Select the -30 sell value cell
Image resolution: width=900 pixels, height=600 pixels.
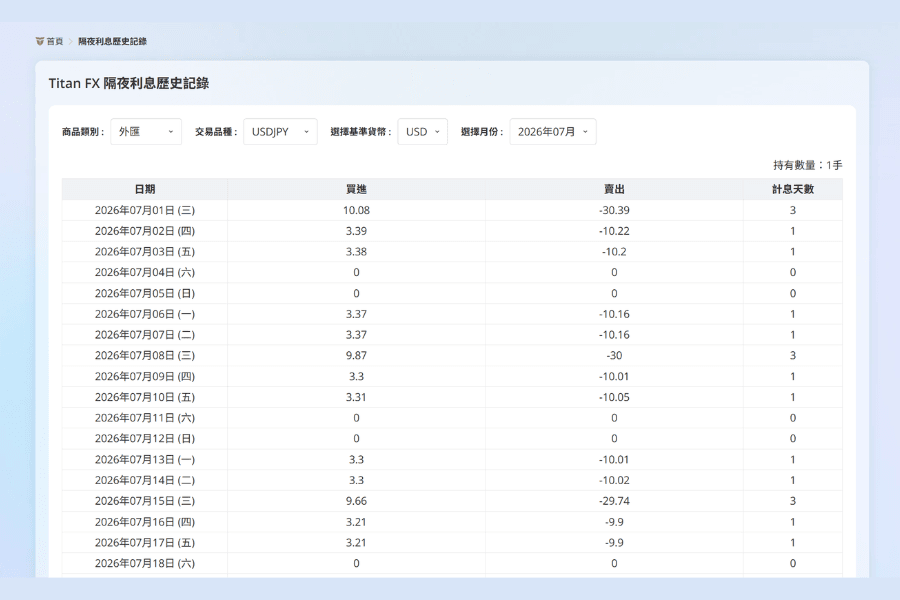click(614, 355)
